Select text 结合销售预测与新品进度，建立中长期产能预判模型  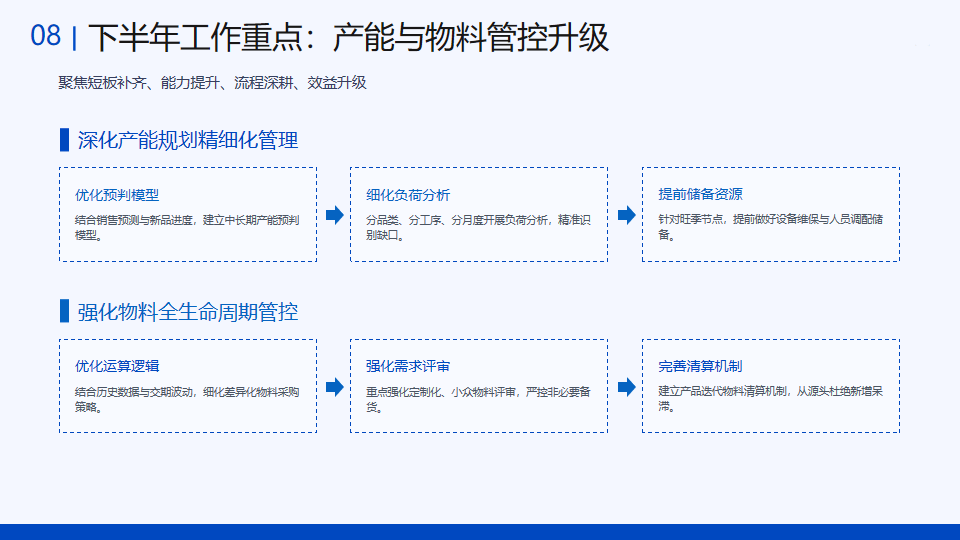click(x=187, y=227)
